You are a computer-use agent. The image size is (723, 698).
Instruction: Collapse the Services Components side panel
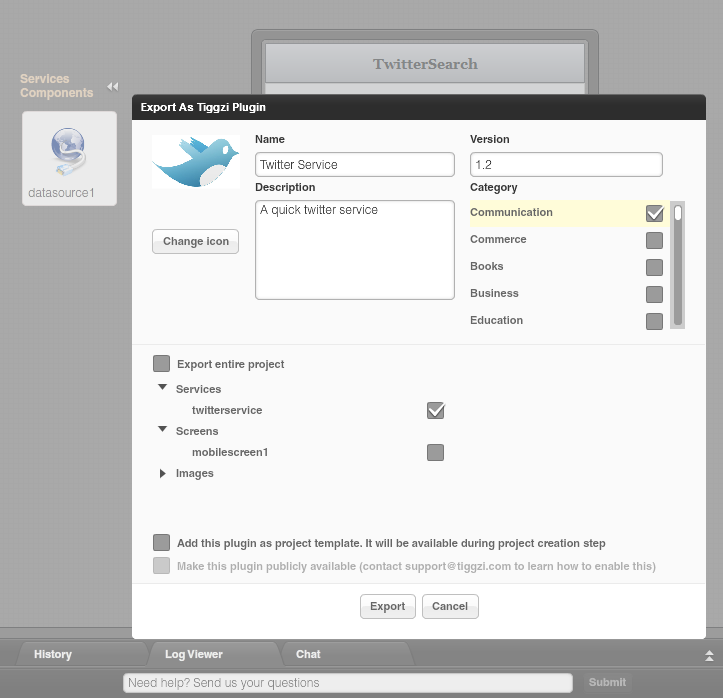click(113, 86)
